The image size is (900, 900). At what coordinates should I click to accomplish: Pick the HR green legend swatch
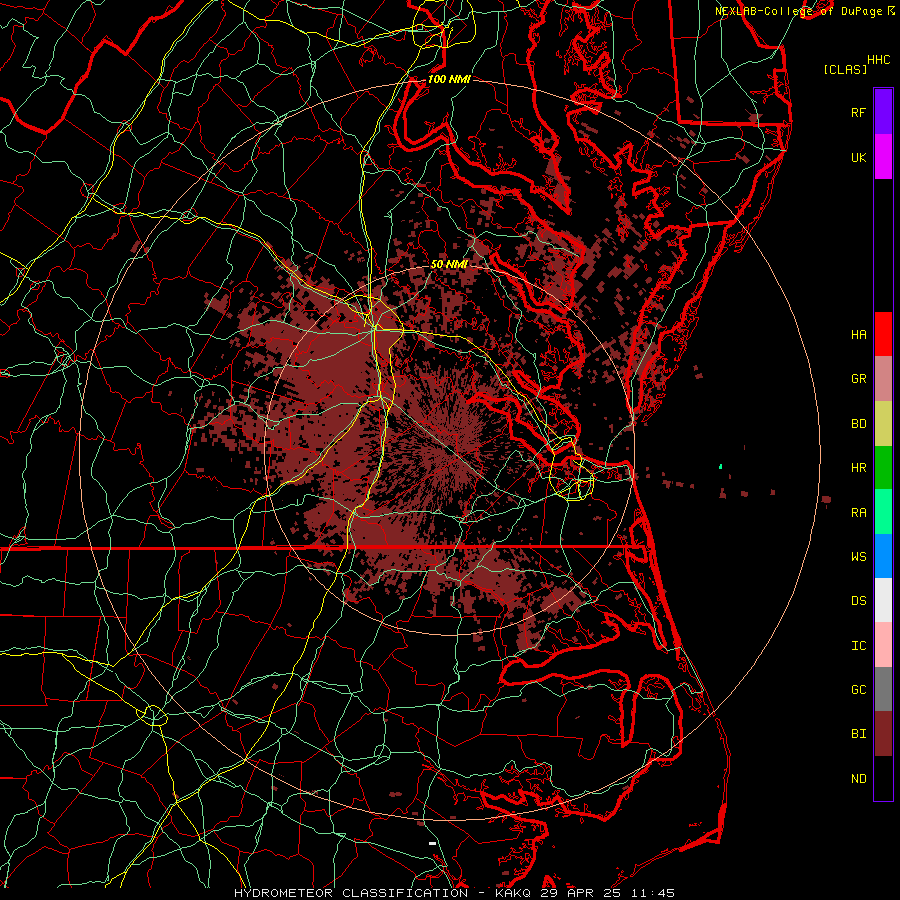(883, 468)
